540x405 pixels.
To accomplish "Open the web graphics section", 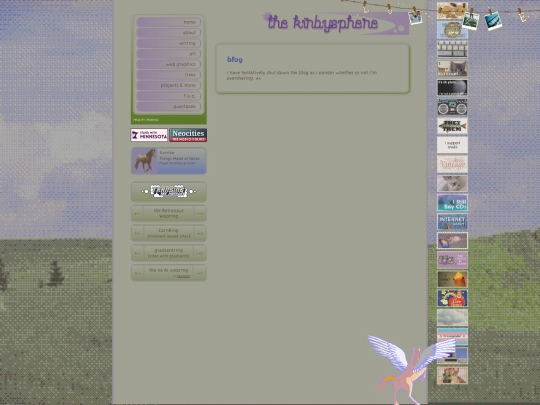I will pos(169,64).
